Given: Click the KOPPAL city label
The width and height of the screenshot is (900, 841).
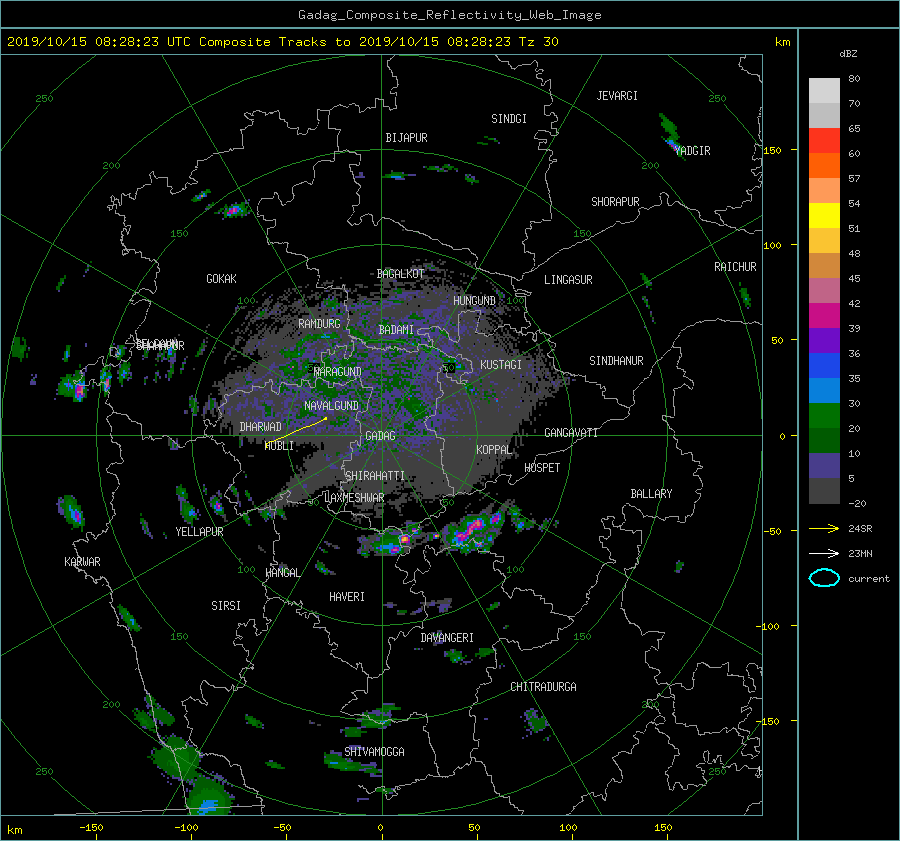Looking at the screenshot, I should point(494,449).
